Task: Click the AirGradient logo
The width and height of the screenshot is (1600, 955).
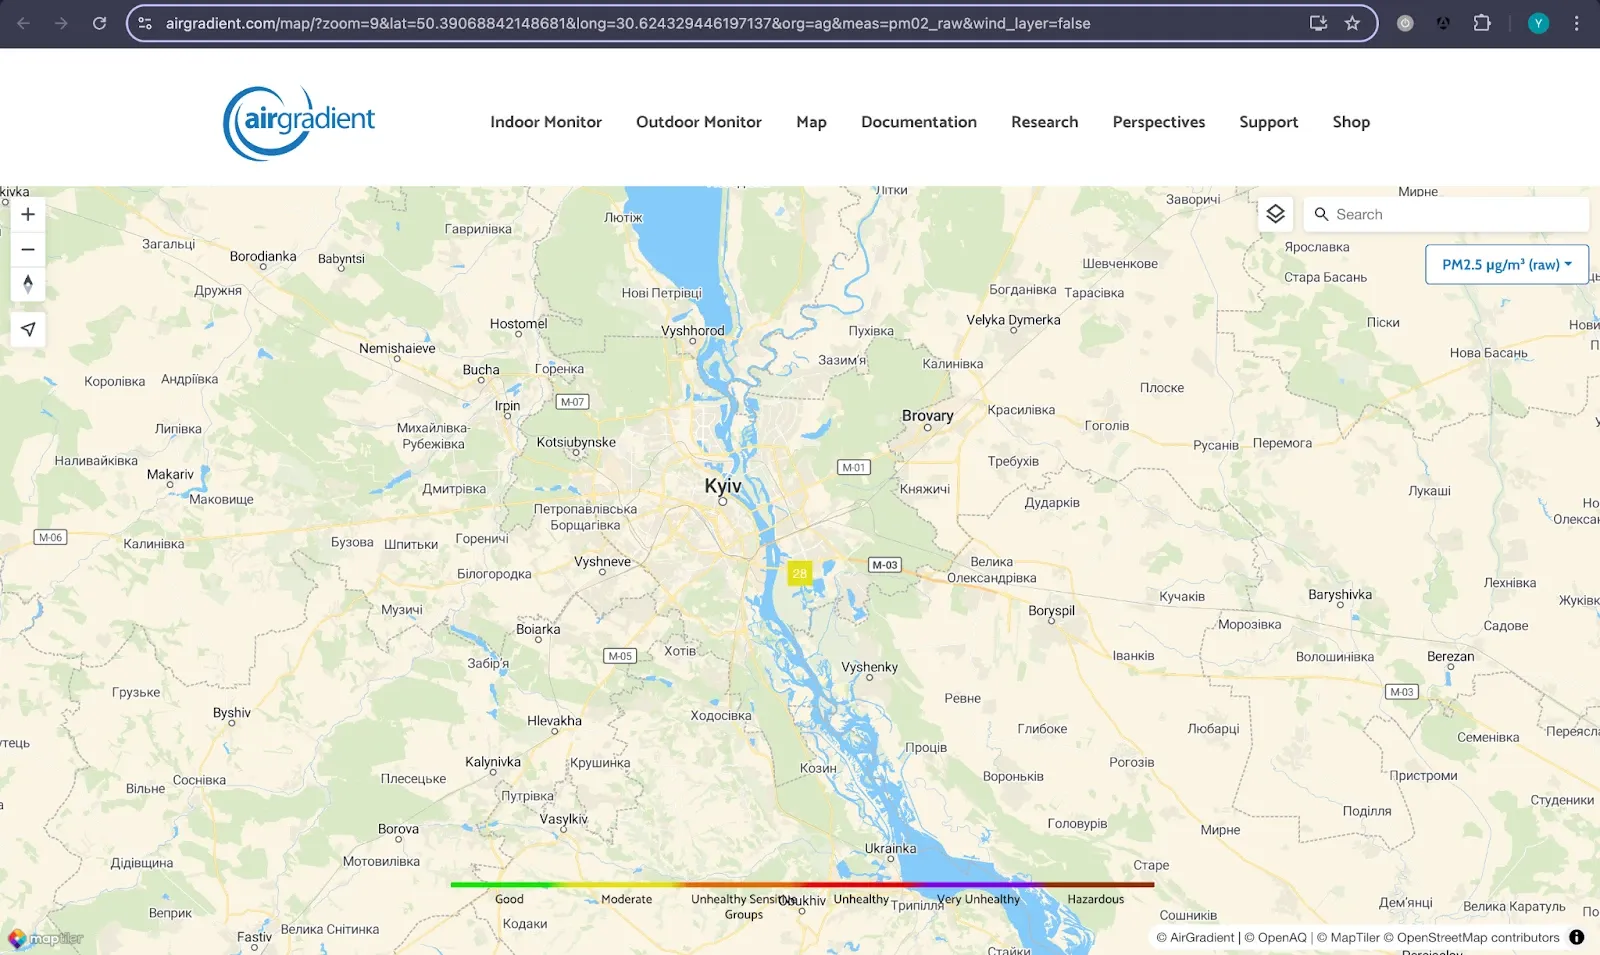Action: click(x=299, y=122)
